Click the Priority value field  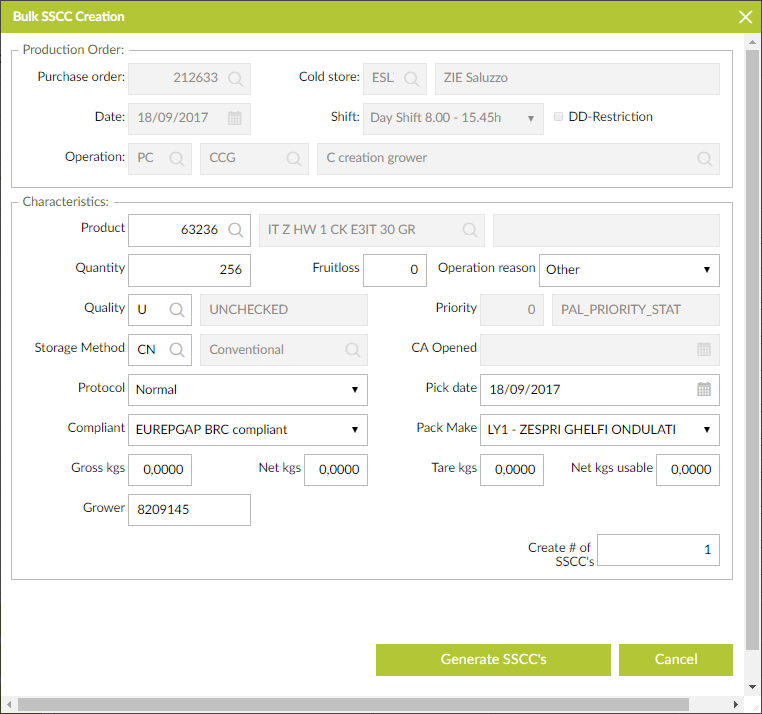pyautogui.click(x=512, y=310)
